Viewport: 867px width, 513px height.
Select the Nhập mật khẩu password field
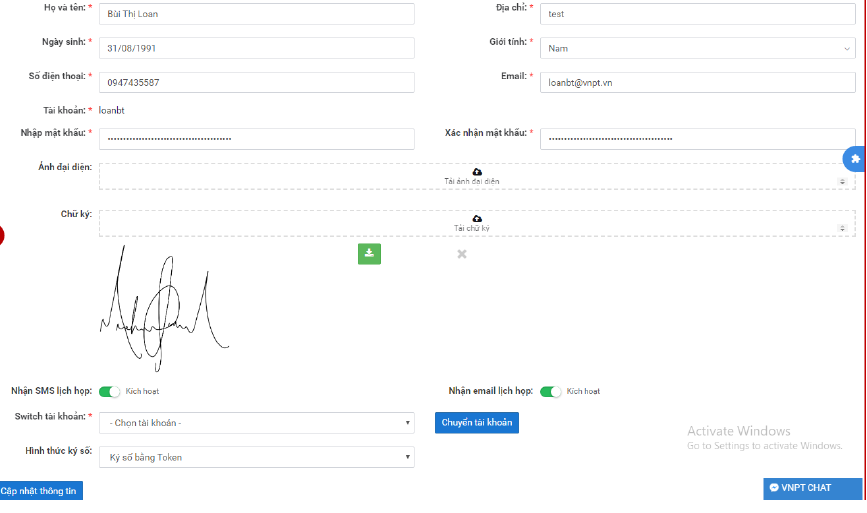click(x=256, y=139)
